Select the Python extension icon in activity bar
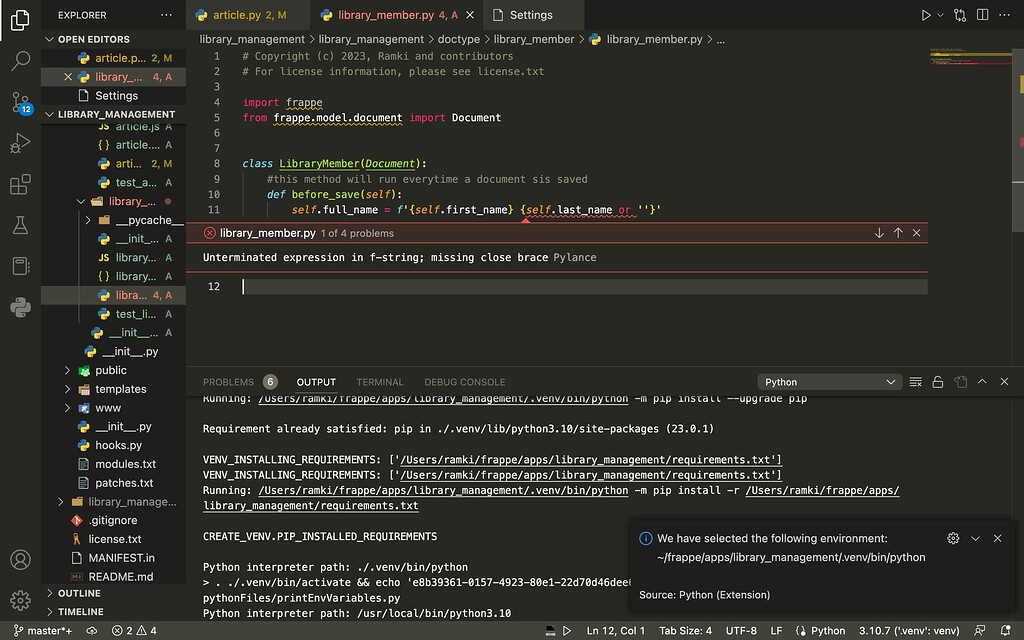Screen dimensions: 1024x640 pos(20,305)
